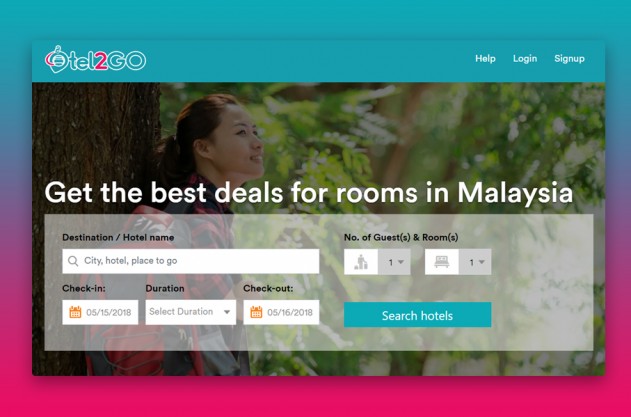Open the number of rooms dropdown
This screenshot has height=417, width=631.
point(475,262)
